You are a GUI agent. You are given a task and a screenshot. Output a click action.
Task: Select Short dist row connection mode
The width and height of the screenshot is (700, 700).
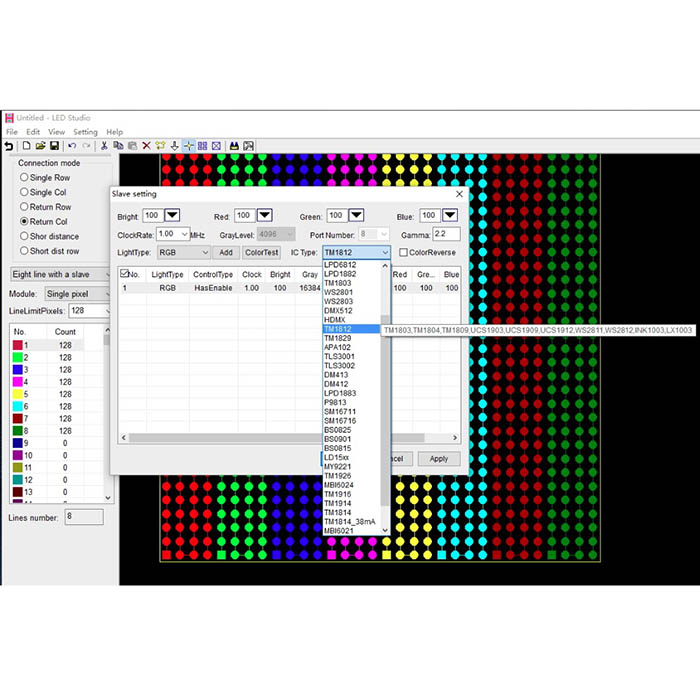pyautogui.click(x=24, y=251)
